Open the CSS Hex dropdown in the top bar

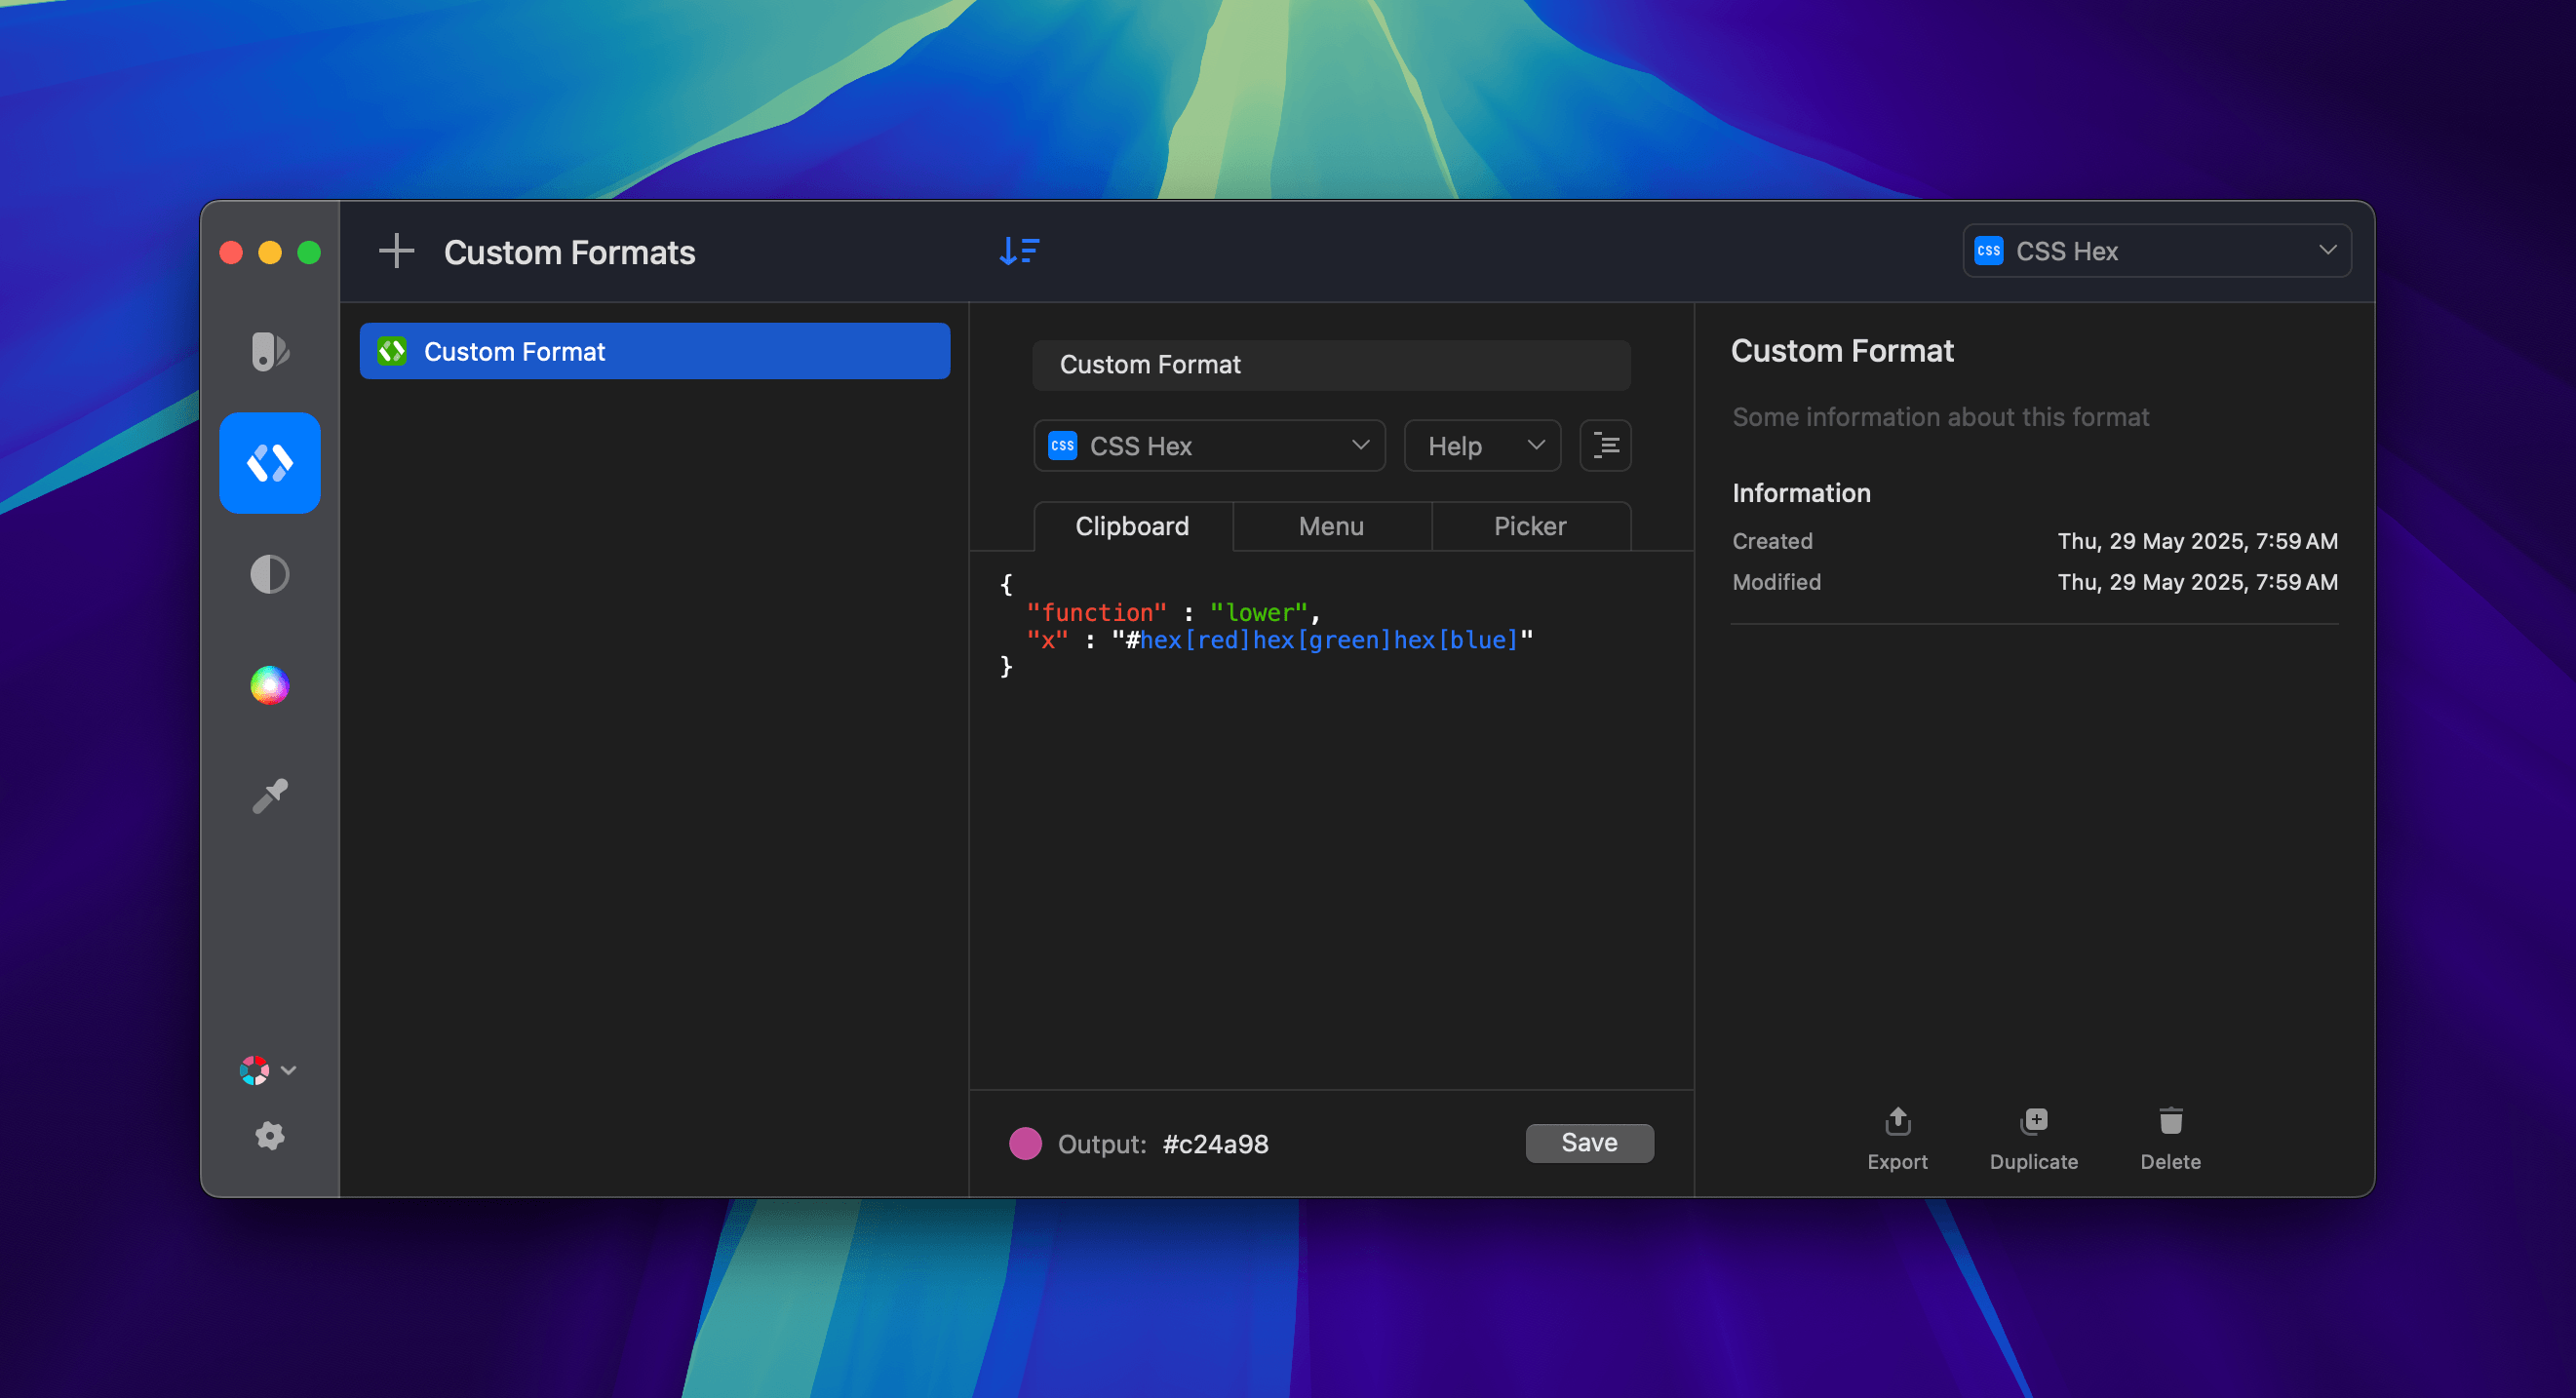(2156, 251)
